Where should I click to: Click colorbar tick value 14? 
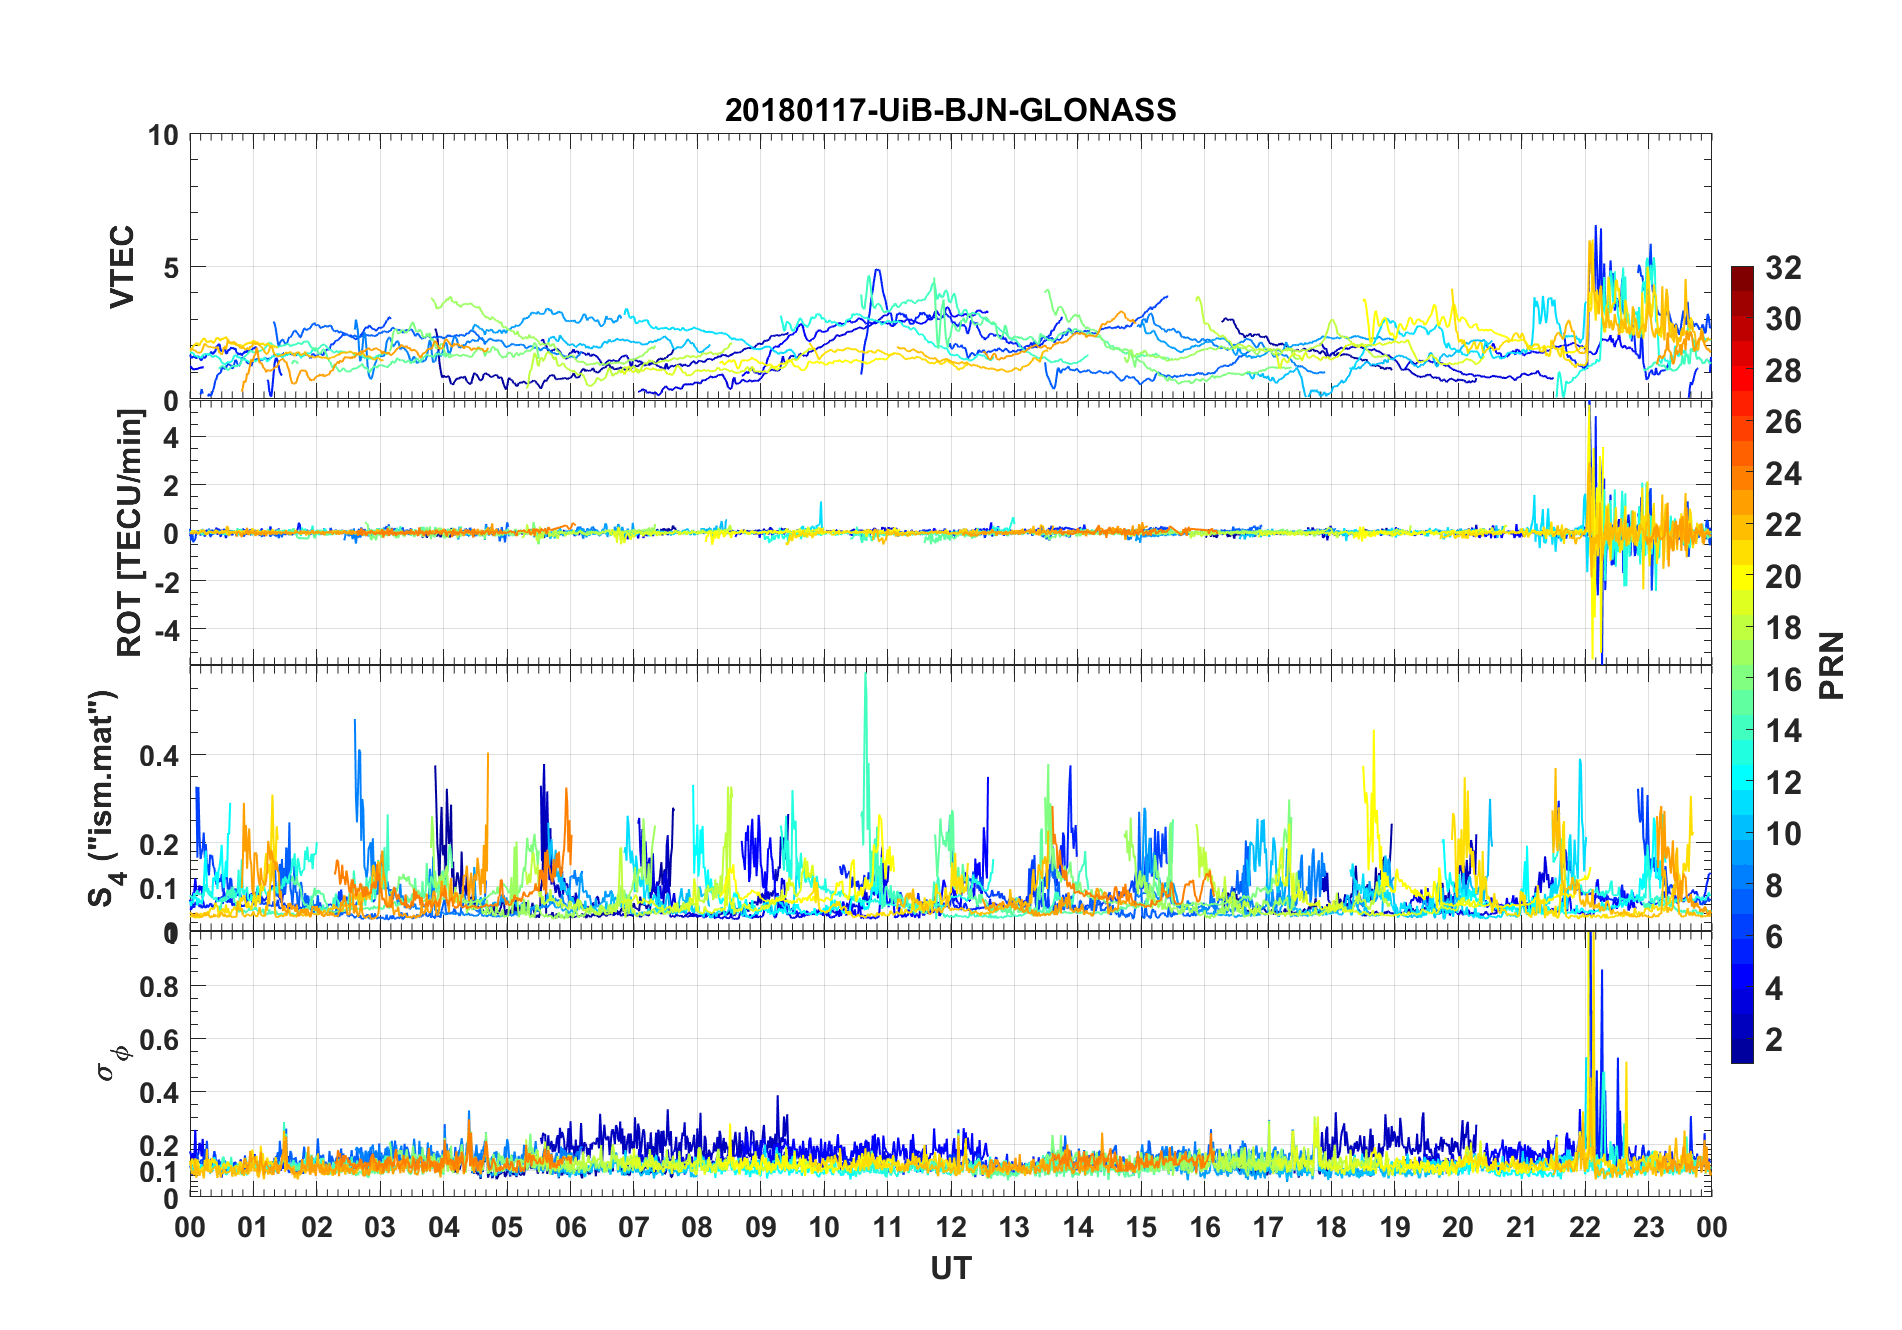1783,731
